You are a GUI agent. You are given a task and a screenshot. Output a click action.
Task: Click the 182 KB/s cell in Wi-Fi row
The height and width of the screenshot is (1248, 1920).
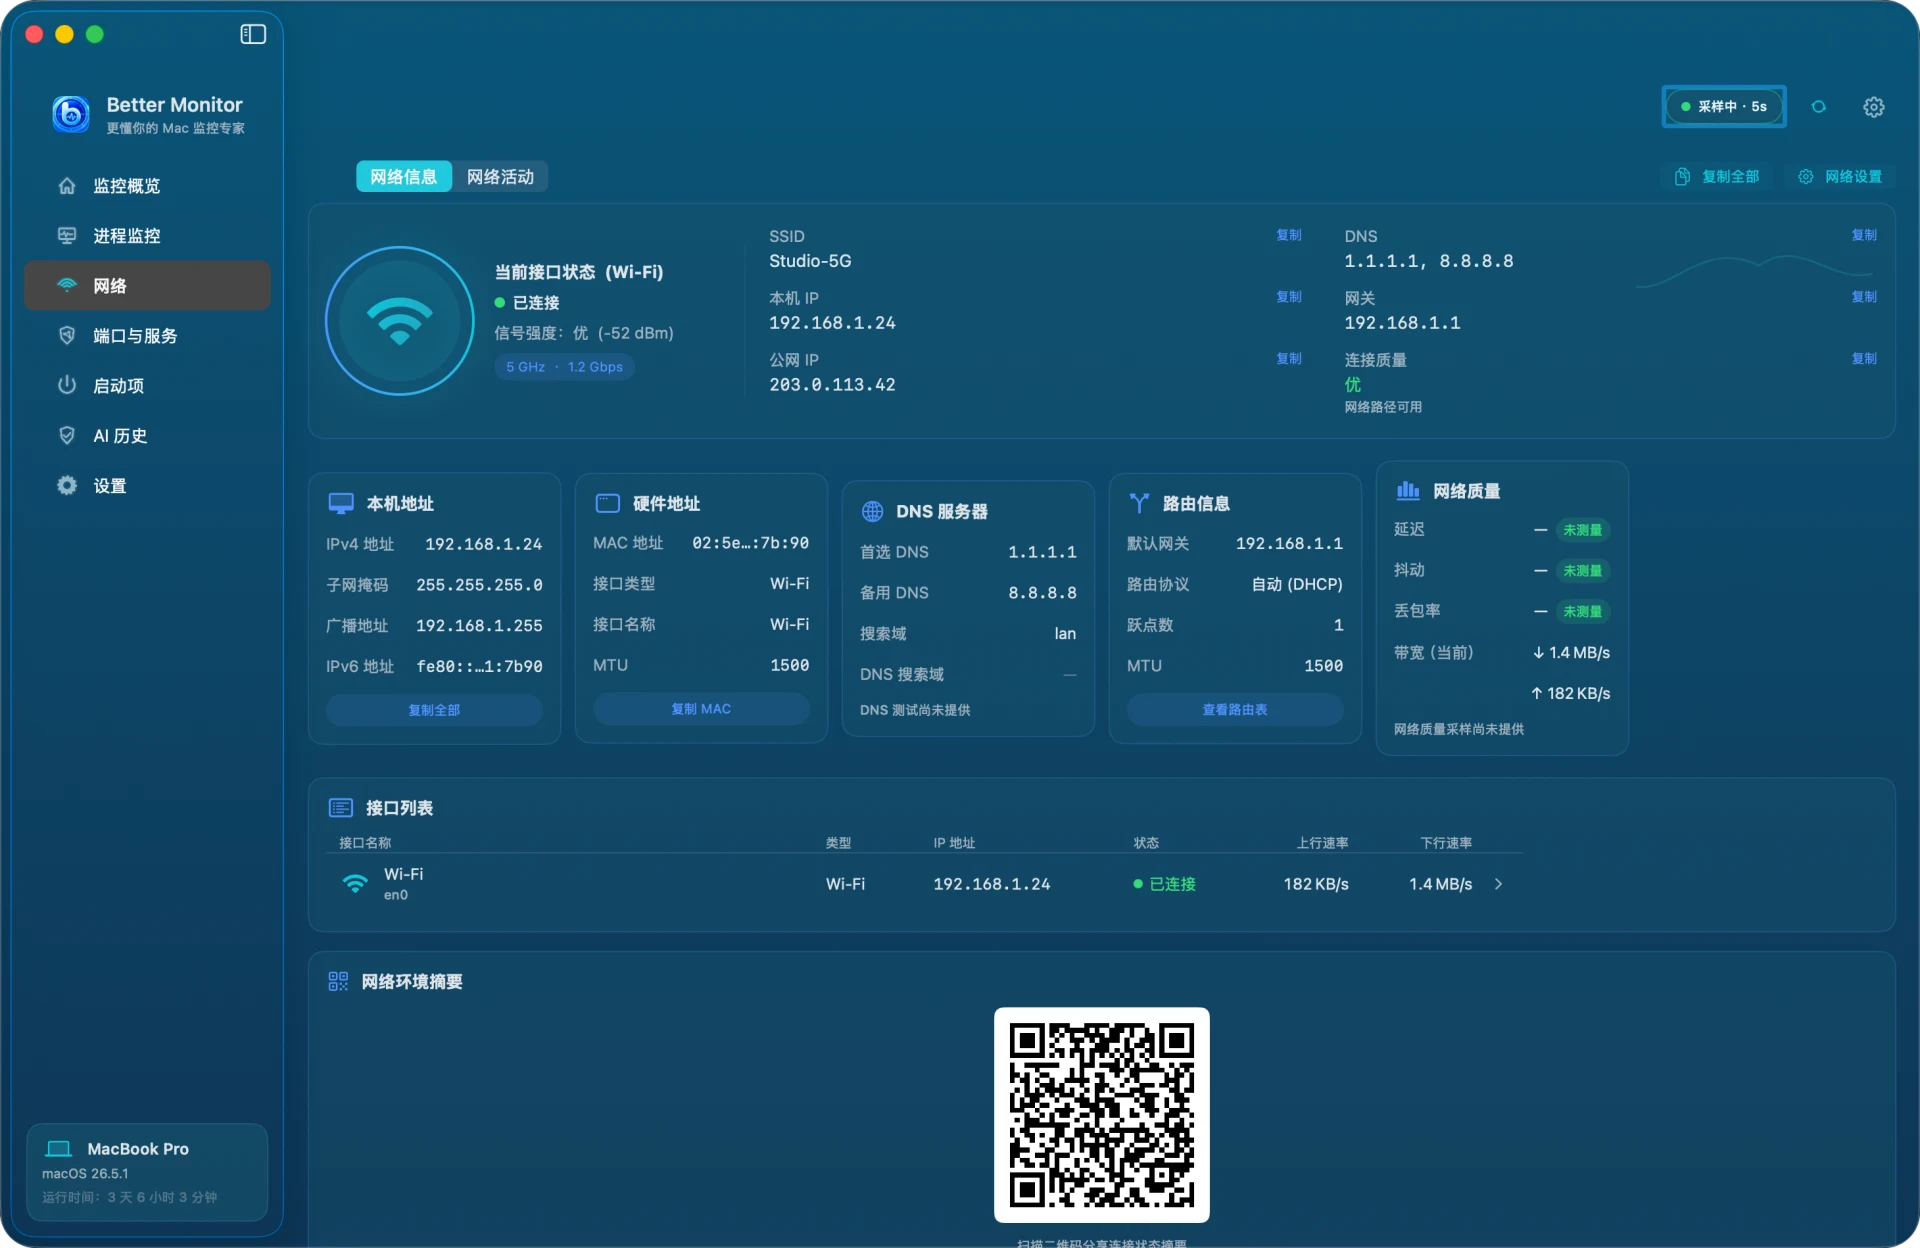pos(1316,884)
